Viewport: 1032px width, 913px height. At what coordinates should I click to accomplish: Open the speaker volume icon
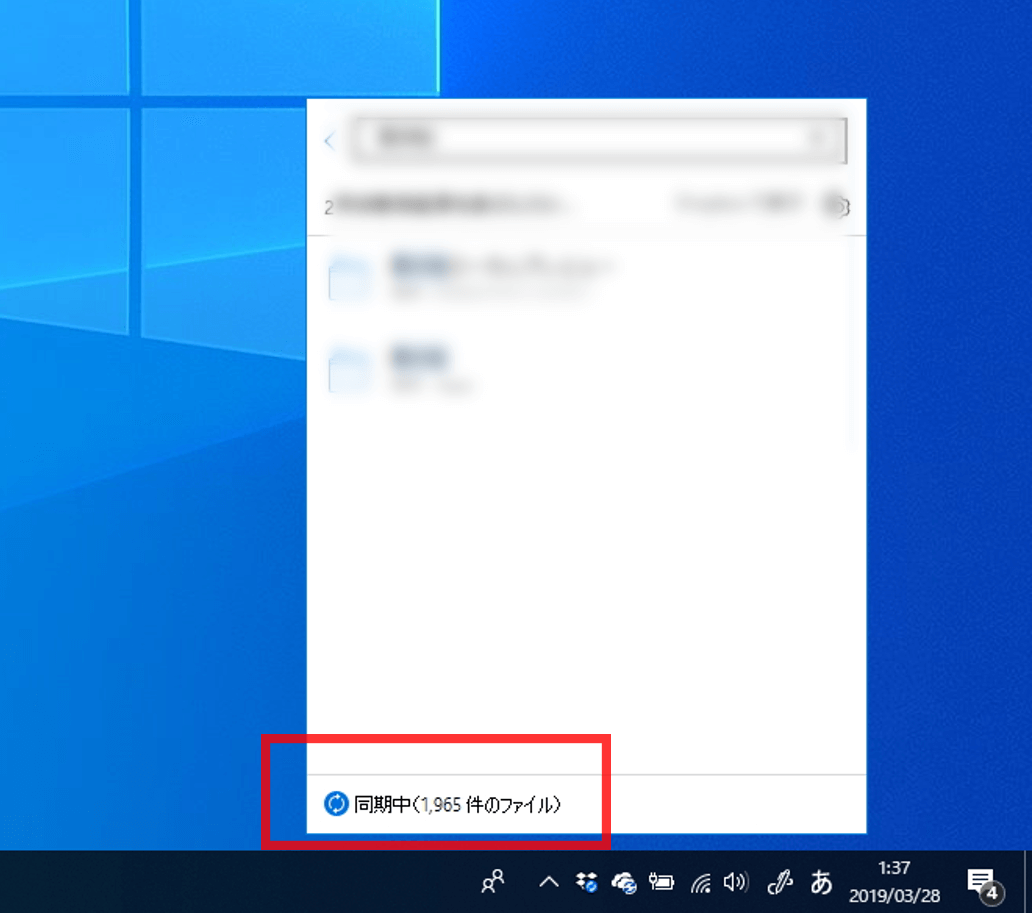(x=736, y=882)
